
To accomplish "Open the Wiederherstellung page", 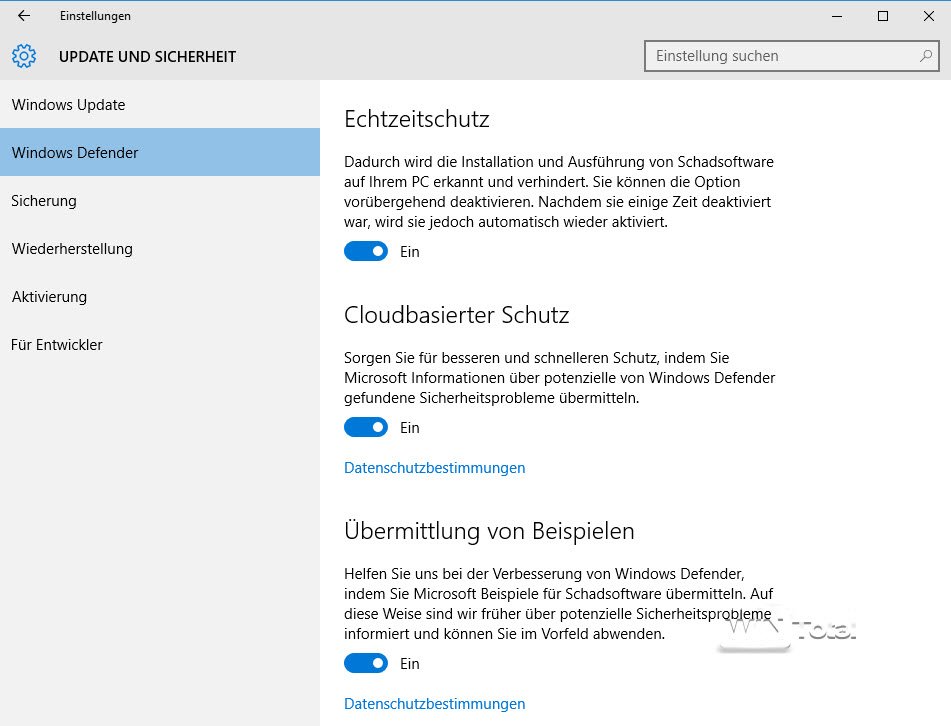I will 72,249.
